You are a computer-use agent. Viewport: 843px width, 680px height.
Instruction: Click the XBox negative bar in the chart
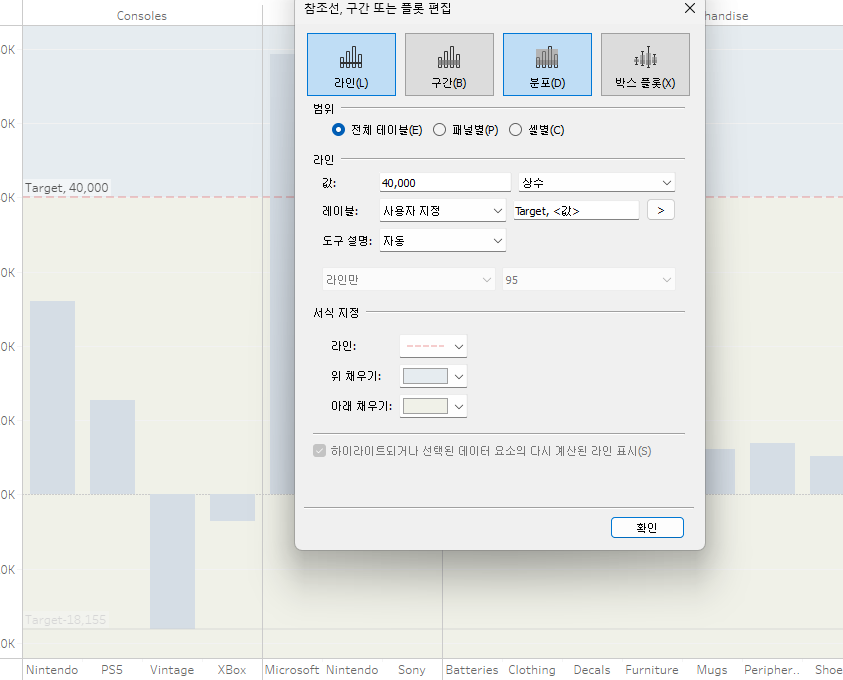coord(232,507)
